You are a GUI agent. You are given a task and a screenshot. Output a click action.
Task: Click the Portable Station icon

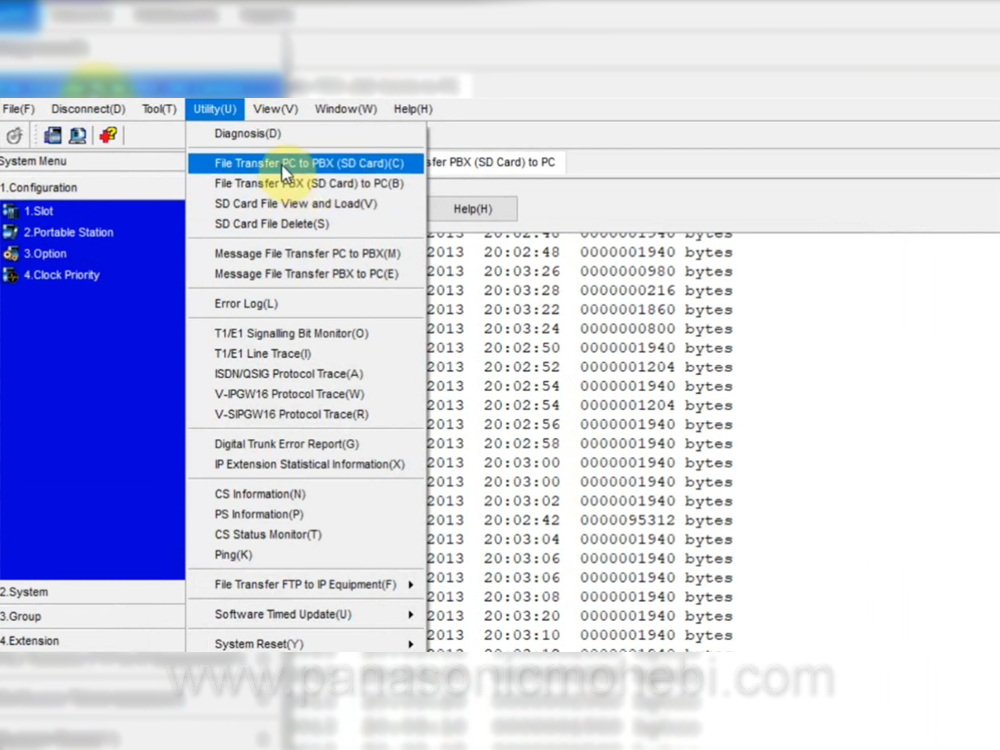11,232
